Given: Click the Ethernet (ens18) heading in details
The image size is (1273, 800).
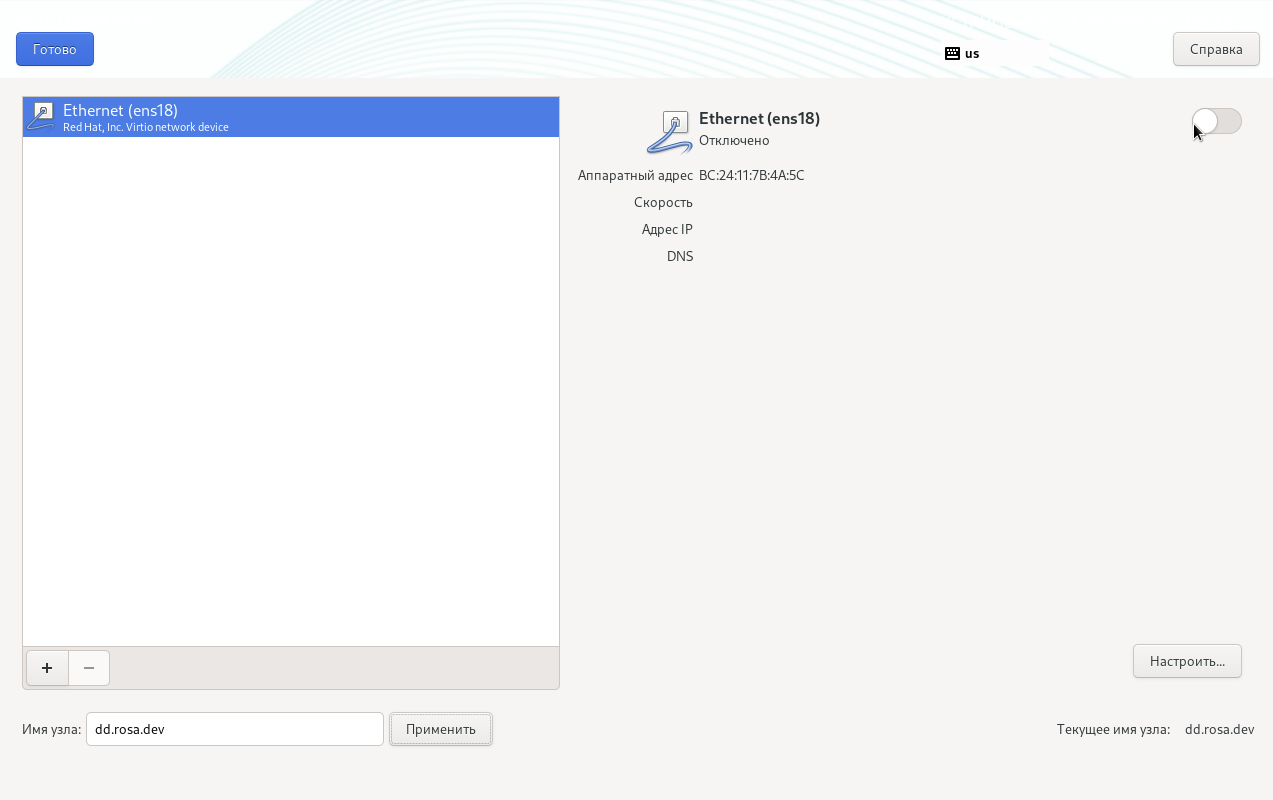Looking at the screenshot, I should tap(759, 118).
